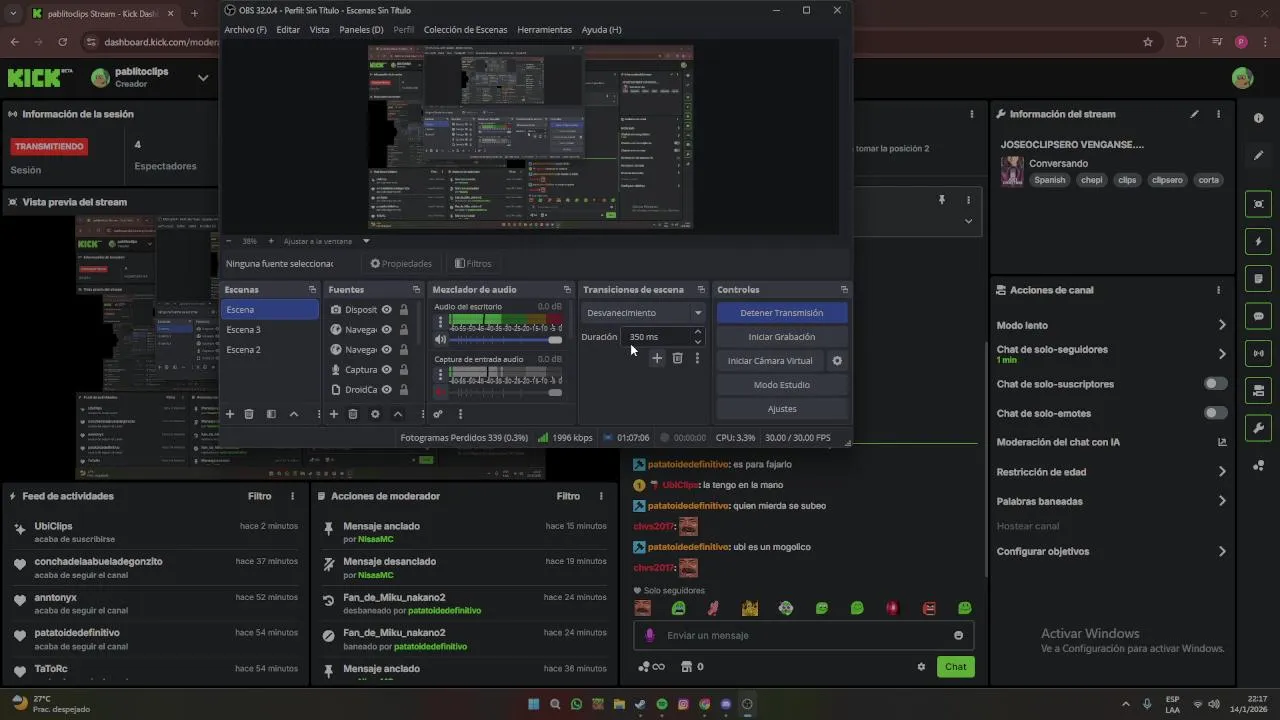This screenshot has height=720, width=1280.
Task: Open Vista menu in OBS
Action: [319, 30]
